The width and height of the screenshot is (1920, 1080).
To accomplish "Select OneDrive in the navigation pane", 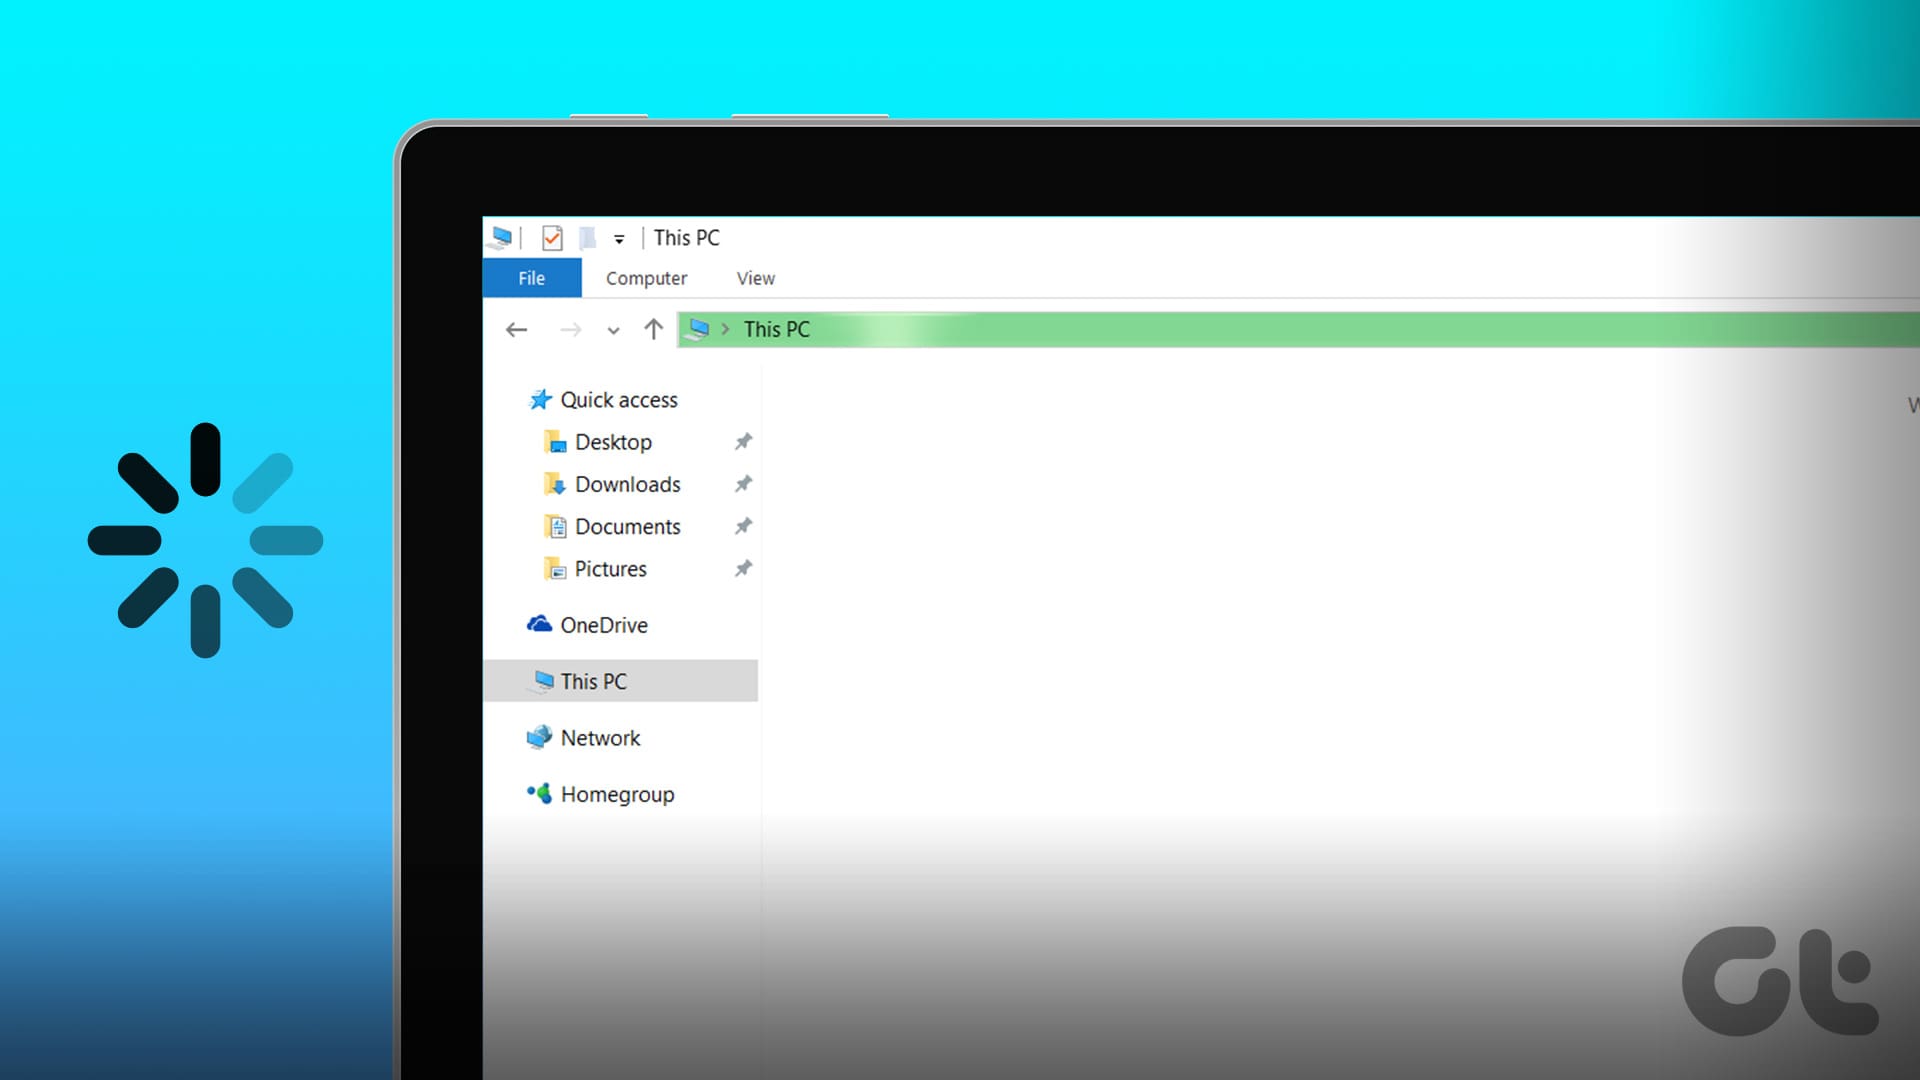I will (604, 625).
